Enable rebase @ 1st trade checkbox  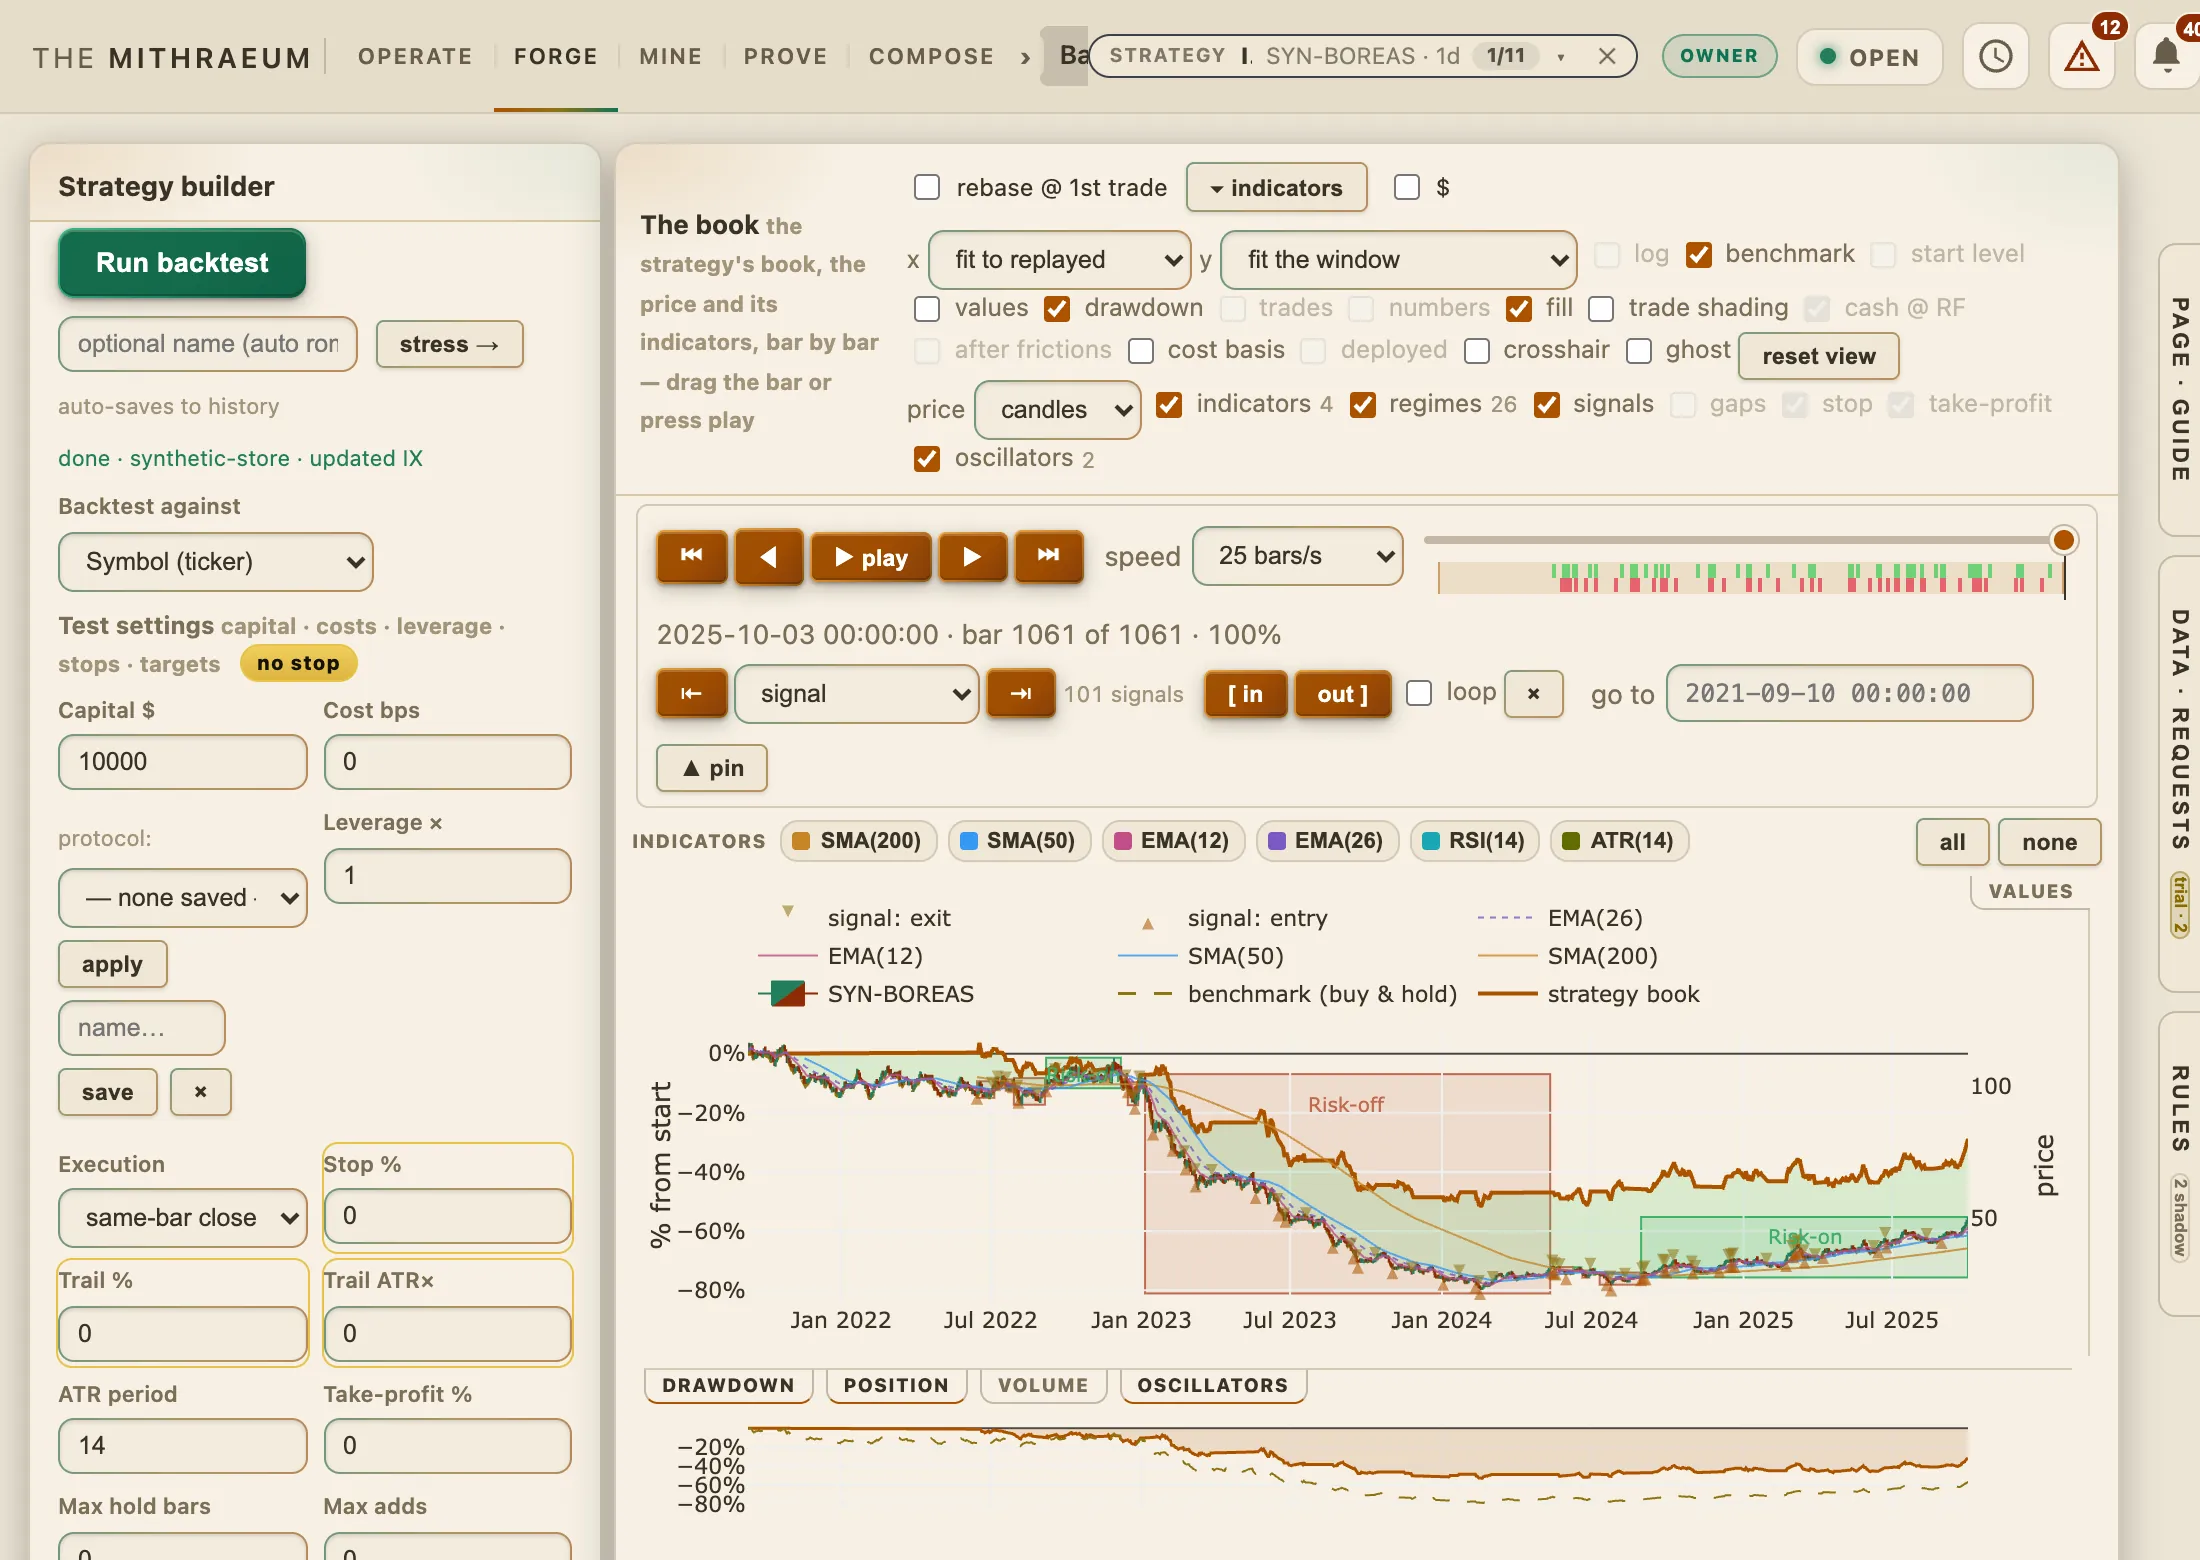point(927,188)
